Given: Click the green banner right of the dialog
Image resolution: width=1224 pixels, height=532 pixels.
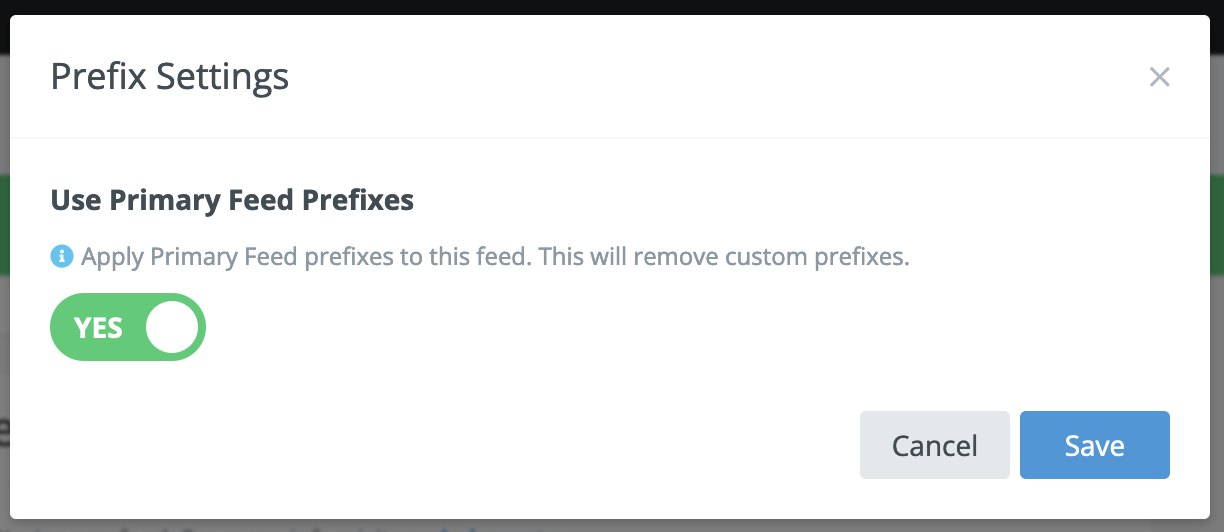Looking at the screenshot, I should 1217,225.
